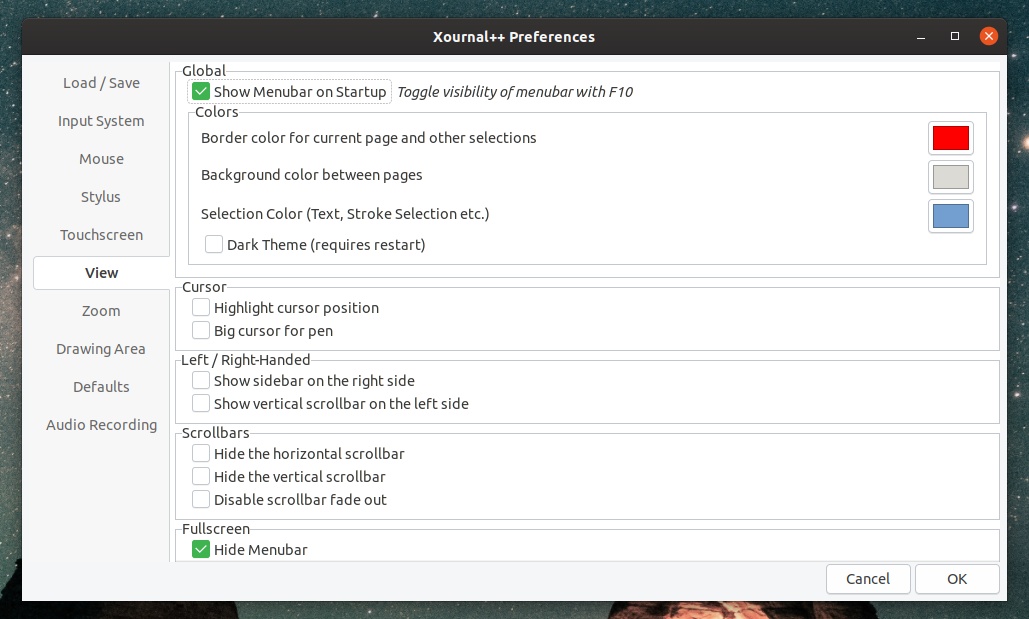Image resolution: width=1029 pixels, height=619 pixels.
Task: Enable the Dark Theme option
Action: pos(214,243)
